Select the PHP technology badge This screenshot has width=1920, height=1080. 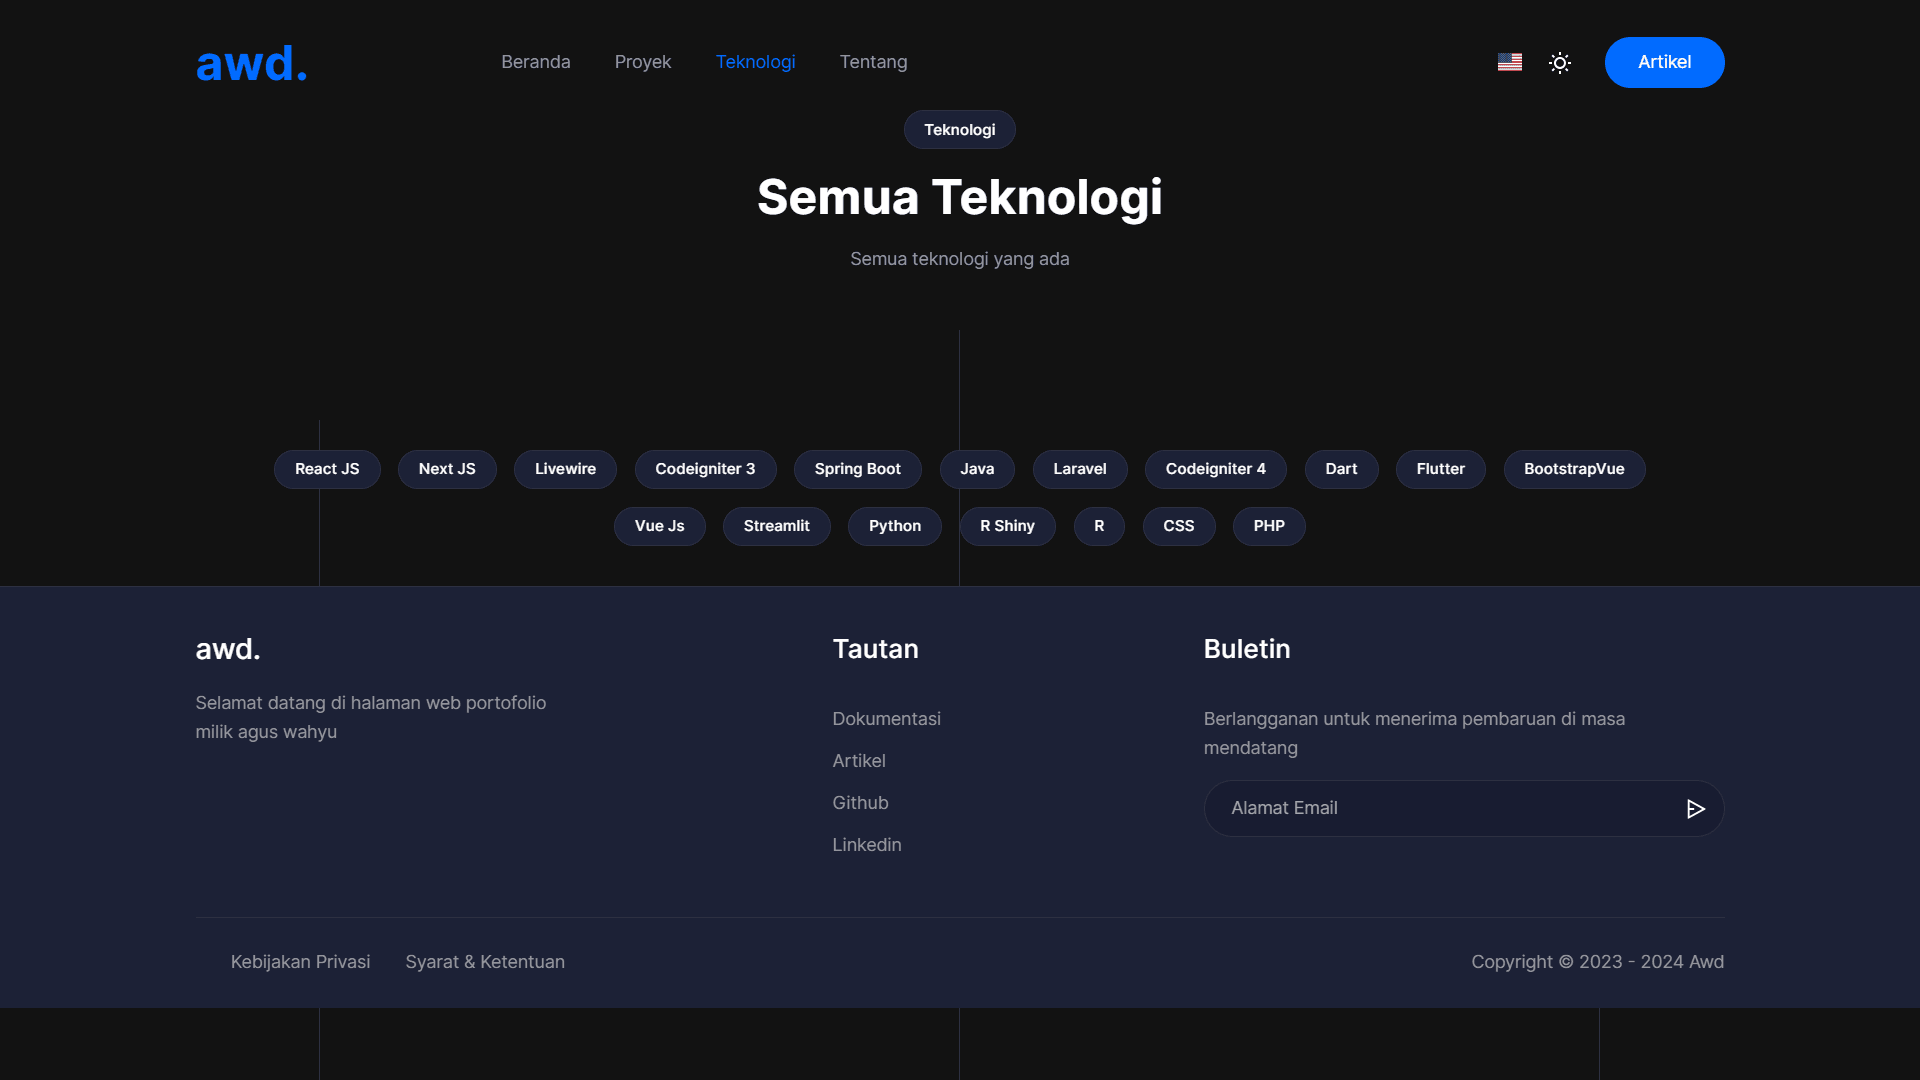click(x=1268, y=526)
